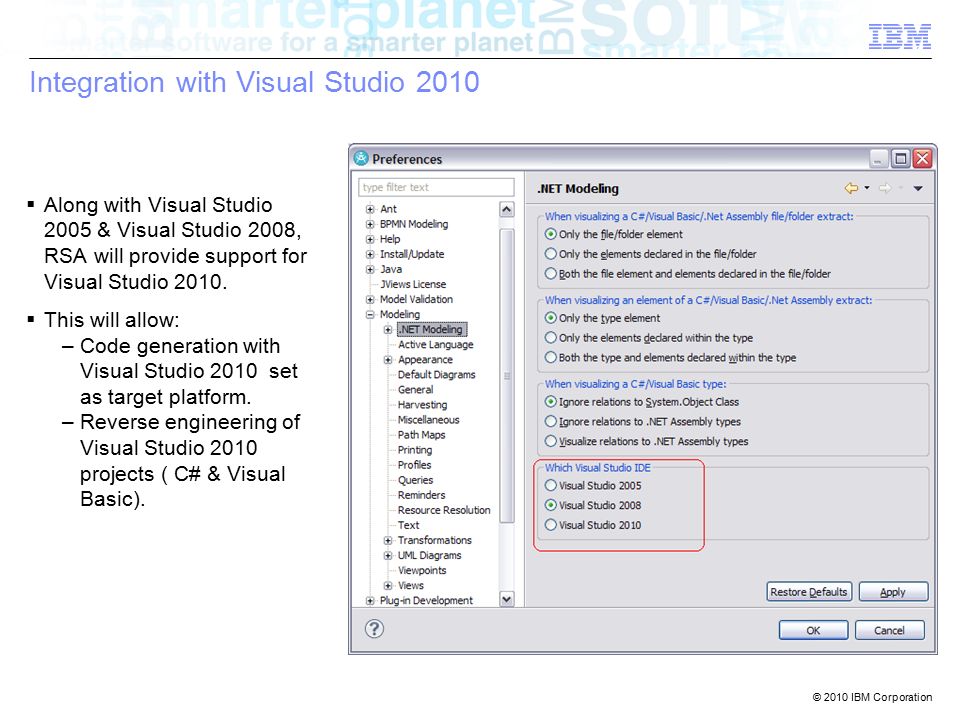Open the view menu triangle in Preferences header
The height and width of the screenshot is (720, 960).
tap(918, 189)
